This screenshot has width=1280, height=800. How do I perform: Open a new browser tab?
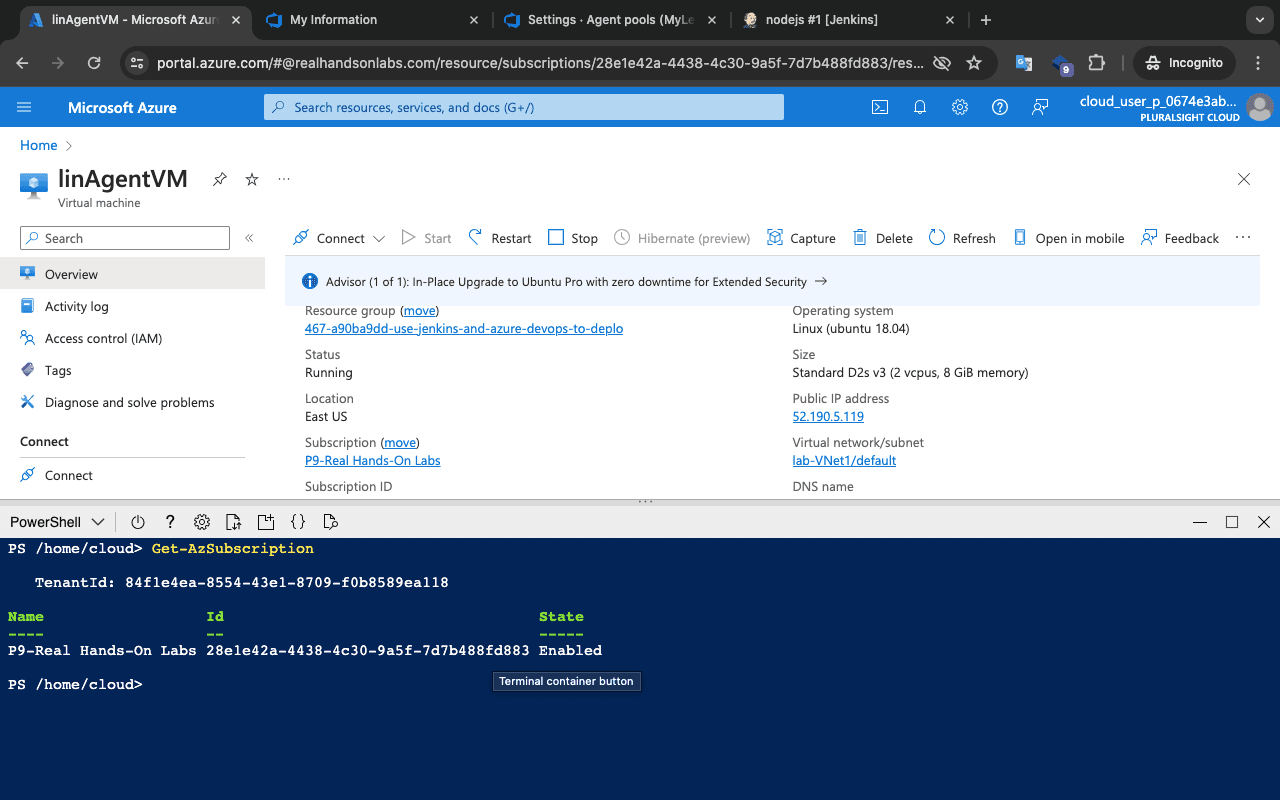point(986,20)
